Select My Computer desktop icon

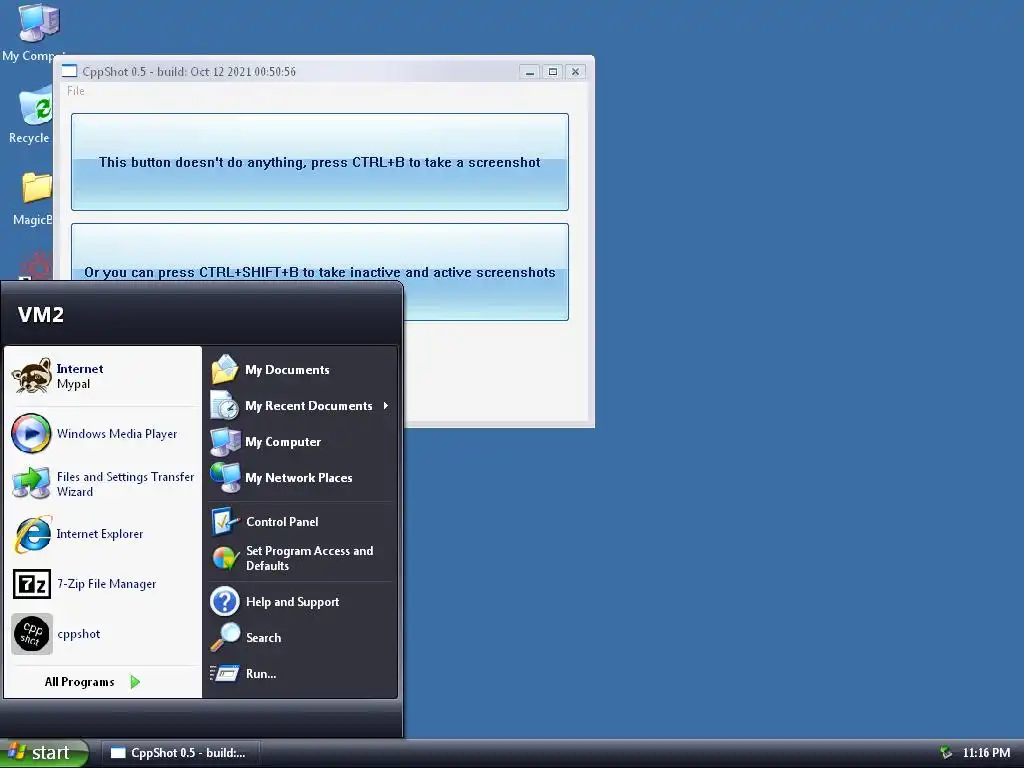[38, 24]
